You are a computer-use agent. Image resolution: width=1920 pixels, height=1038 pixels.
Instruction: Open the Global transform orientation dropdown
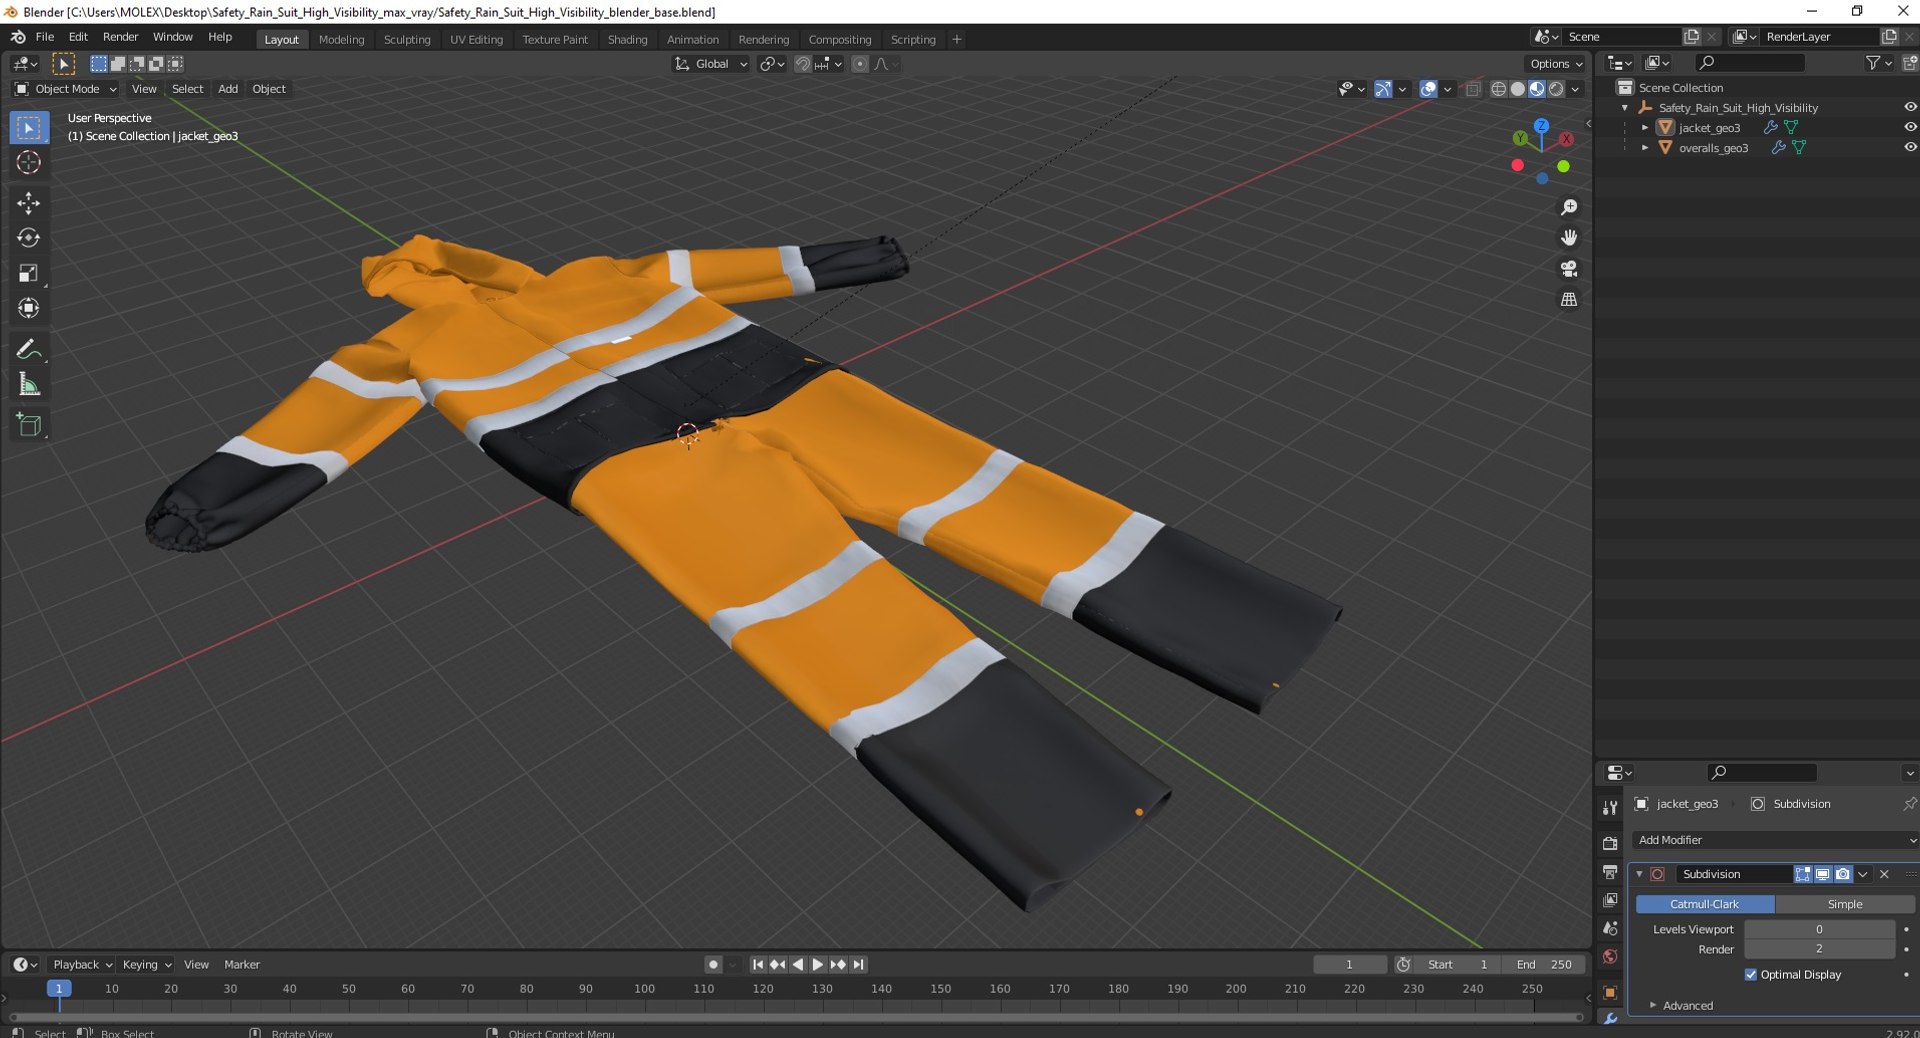(711, 64)
